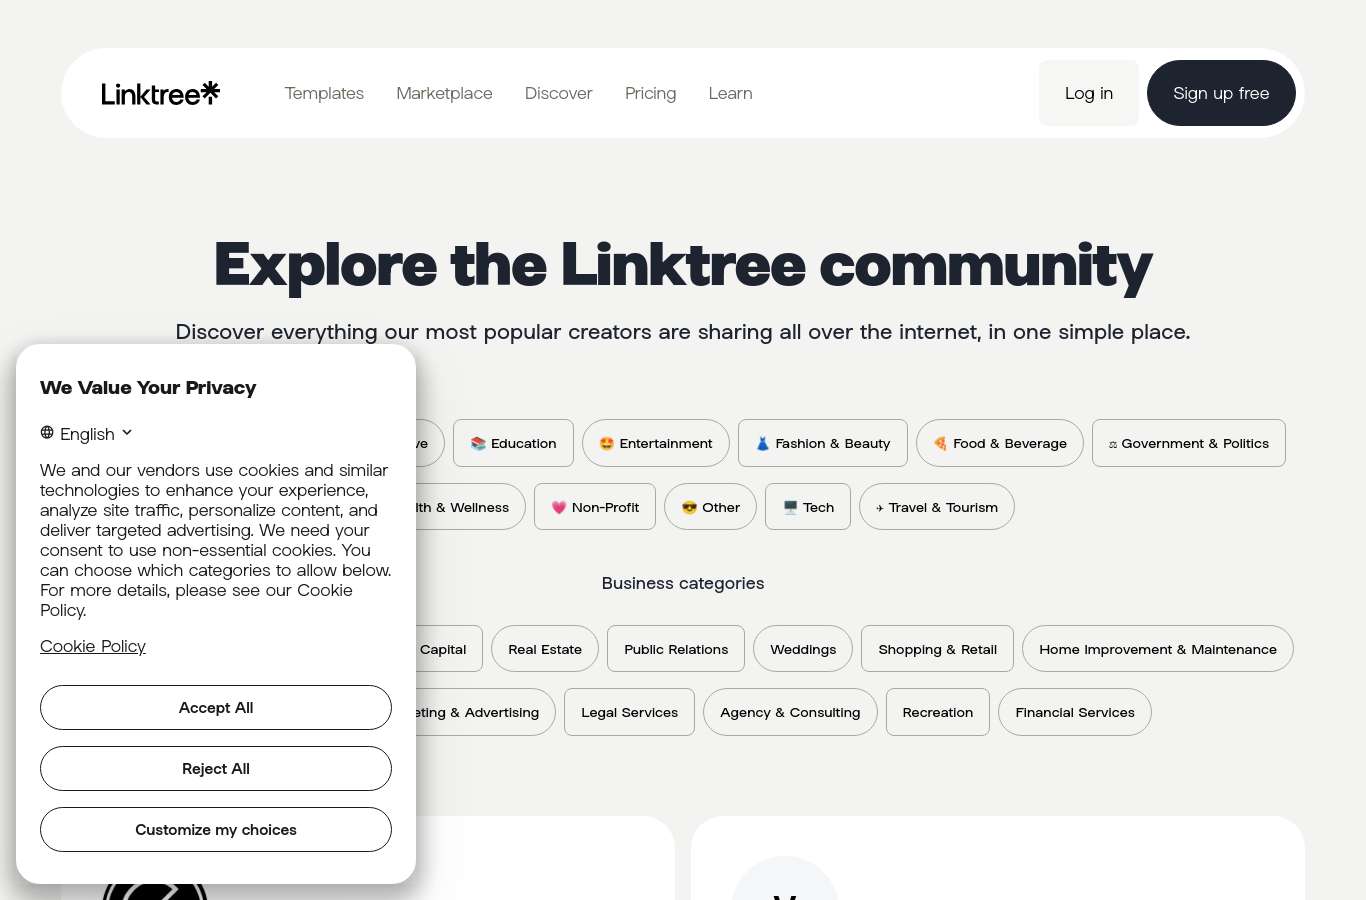Select the Entertainment category chip

656,443
